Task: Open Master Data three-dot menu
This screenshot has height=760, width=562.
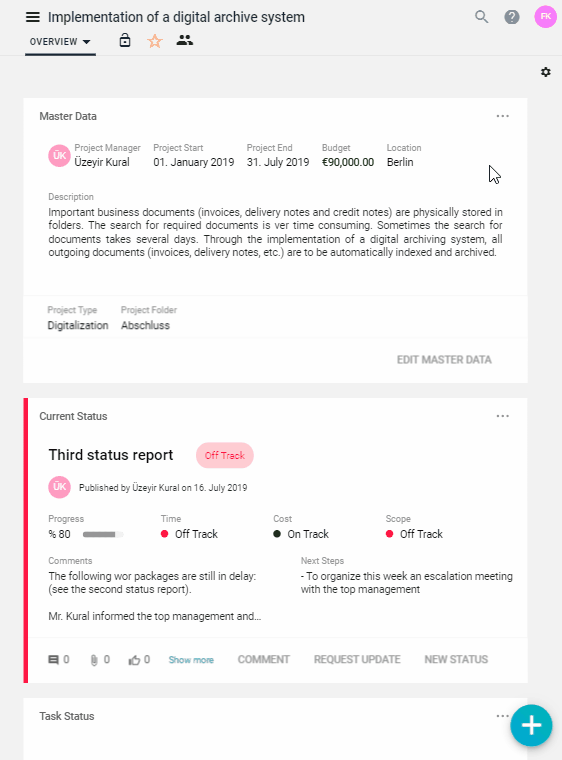Action: [503, 116]
